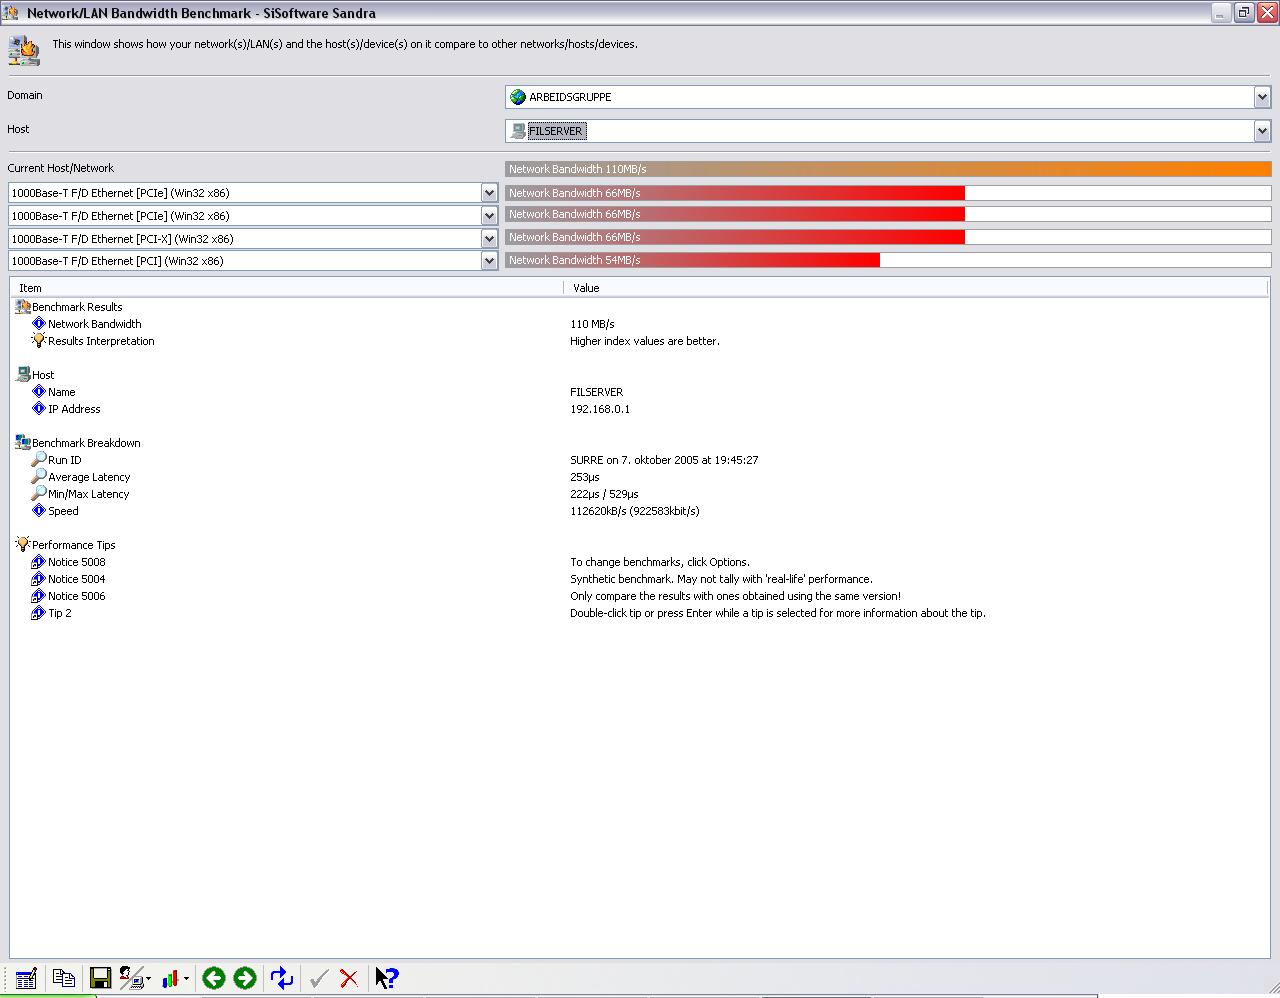Click the Copy icon in the toolbar
Viewport: 1280px width, 998px height.
click(x=64, y=978)
